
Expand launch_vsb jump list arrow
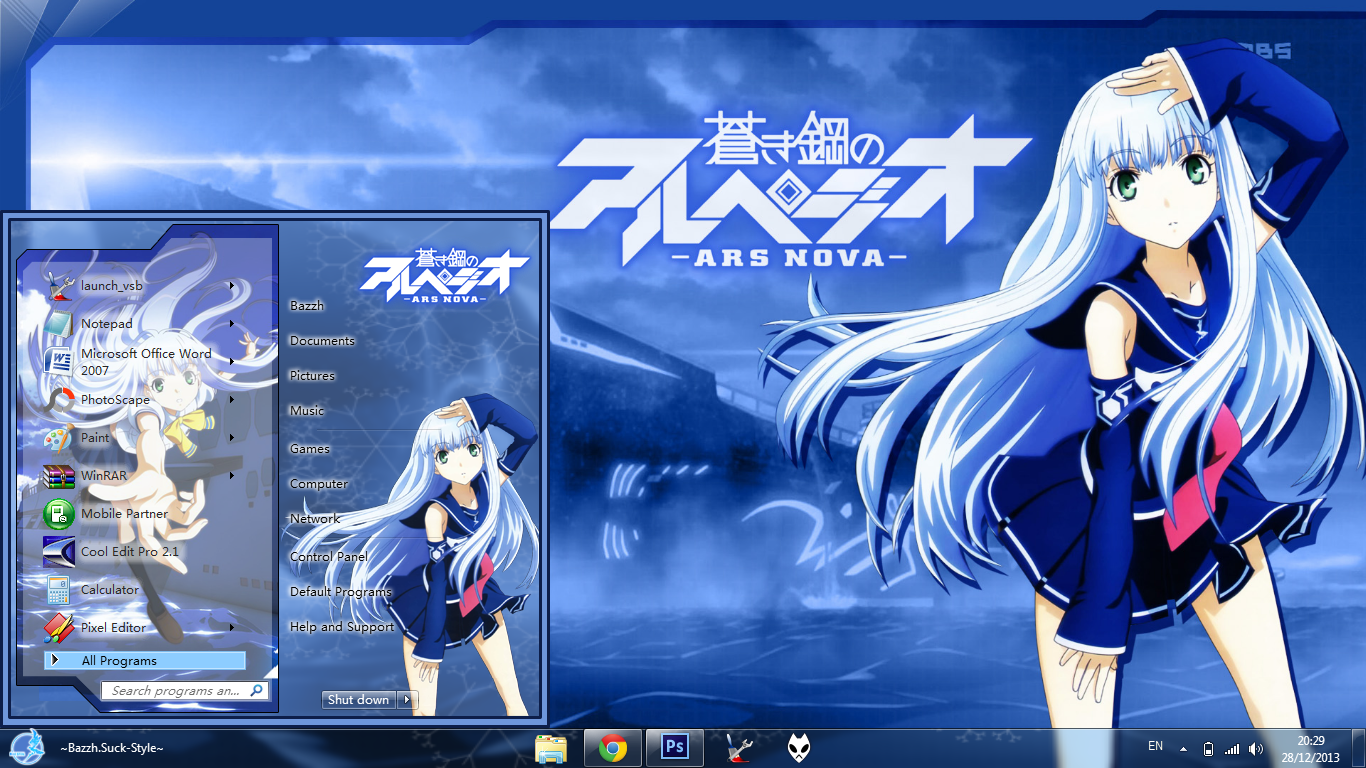pyautogui.click(x=232, y=286)
